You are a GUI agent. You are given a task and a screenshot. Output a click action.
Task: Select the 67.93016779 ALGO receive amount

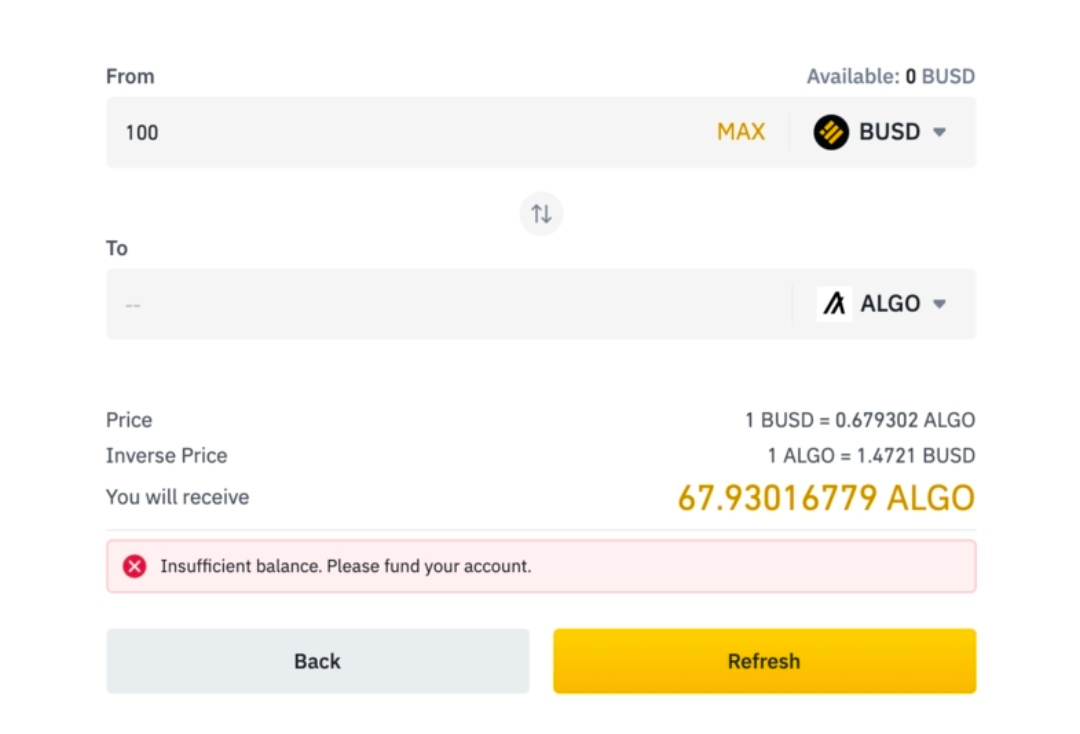coord(826,498)
